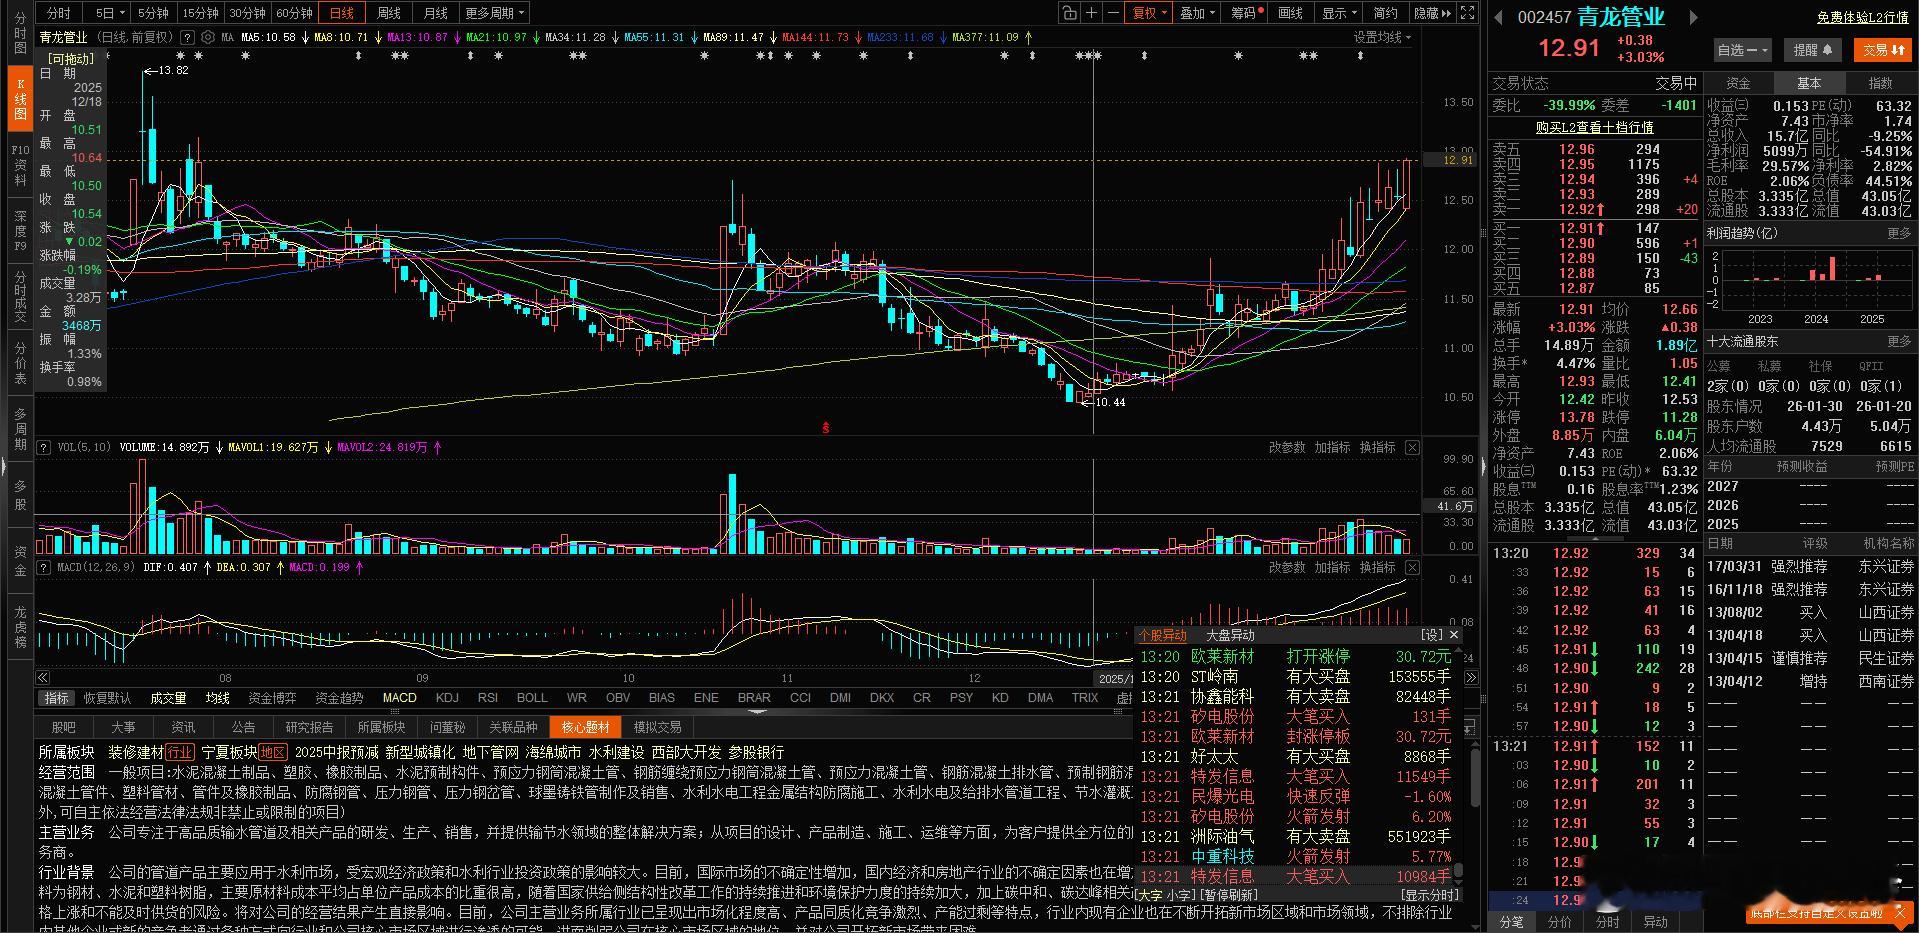Go to next stock with right arrow
Screen dimensions: 1919x933
[1693, 17]
